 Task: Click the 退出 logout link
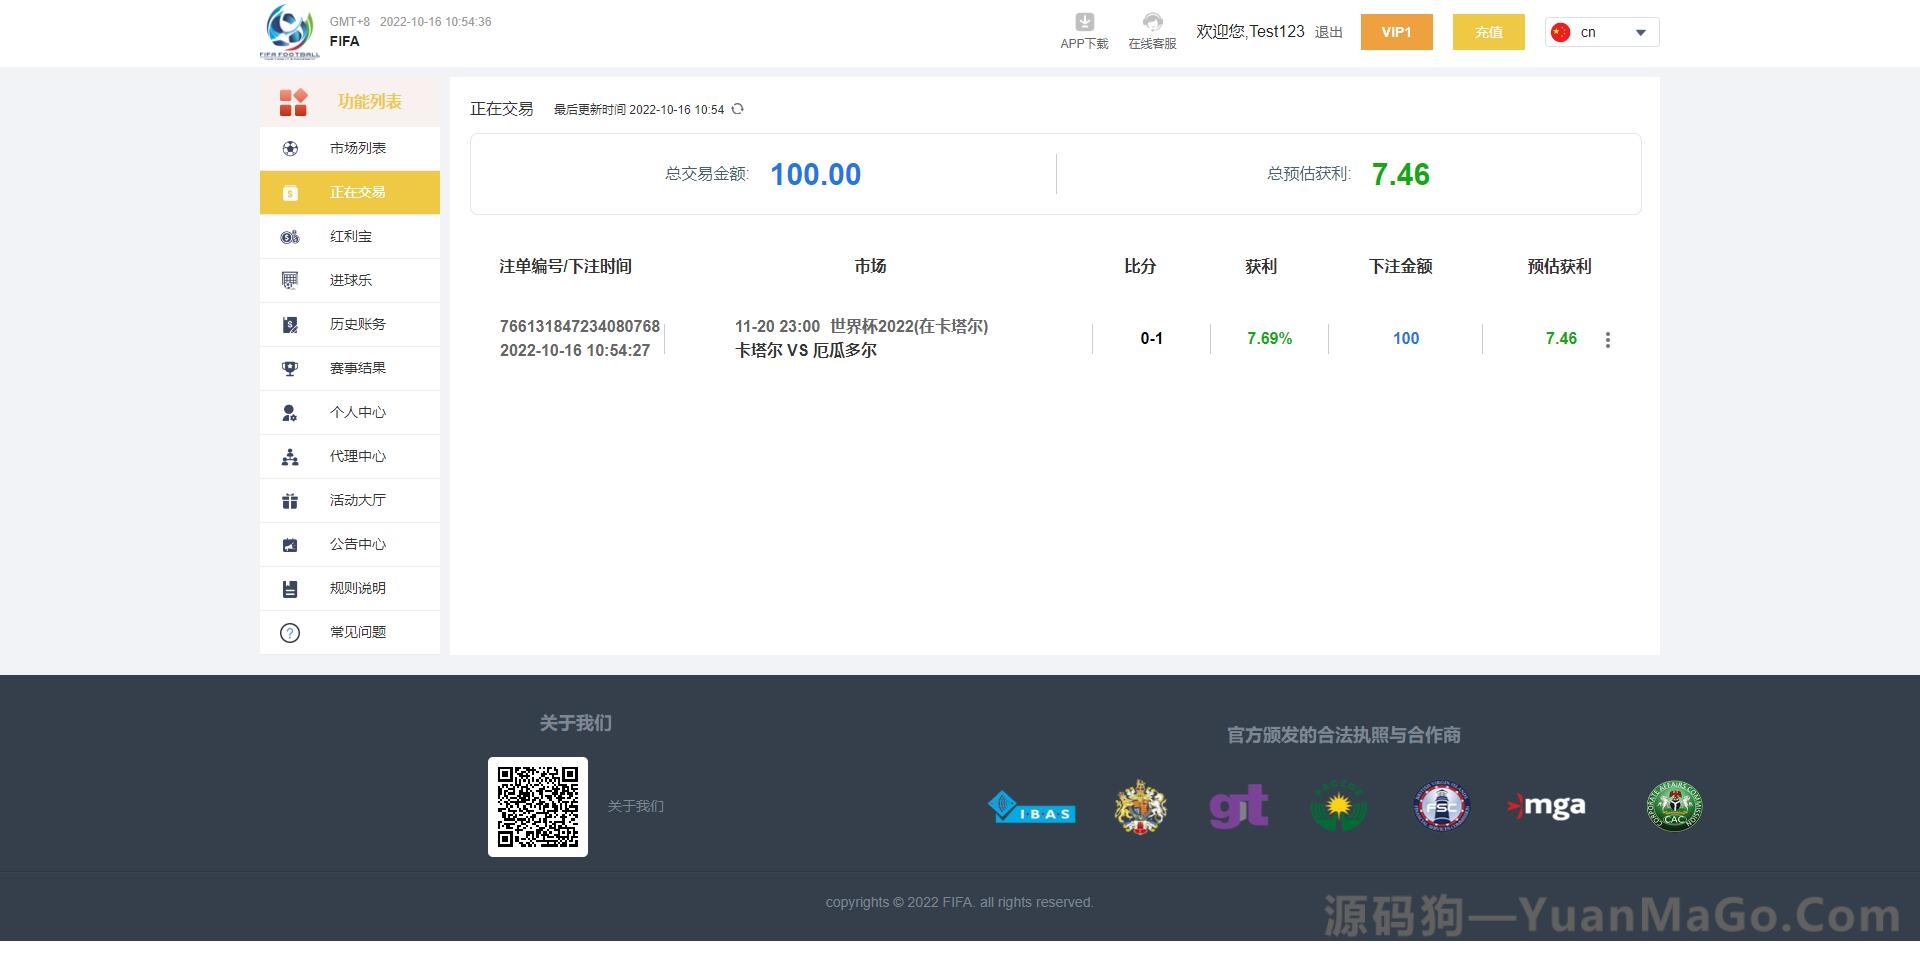1327,32
